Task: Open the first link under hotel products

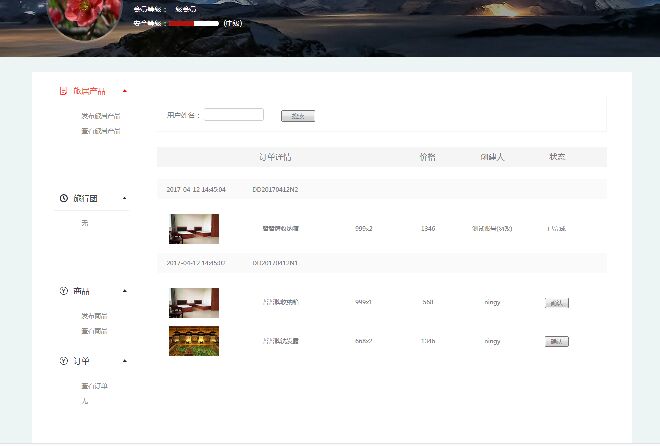Action: pyautogui.click(x=100, y=116)
